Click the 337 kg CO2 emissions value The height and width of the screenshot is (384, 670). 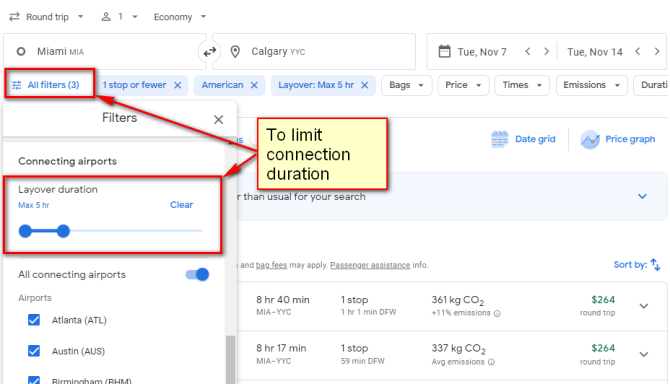coord(458,349)
